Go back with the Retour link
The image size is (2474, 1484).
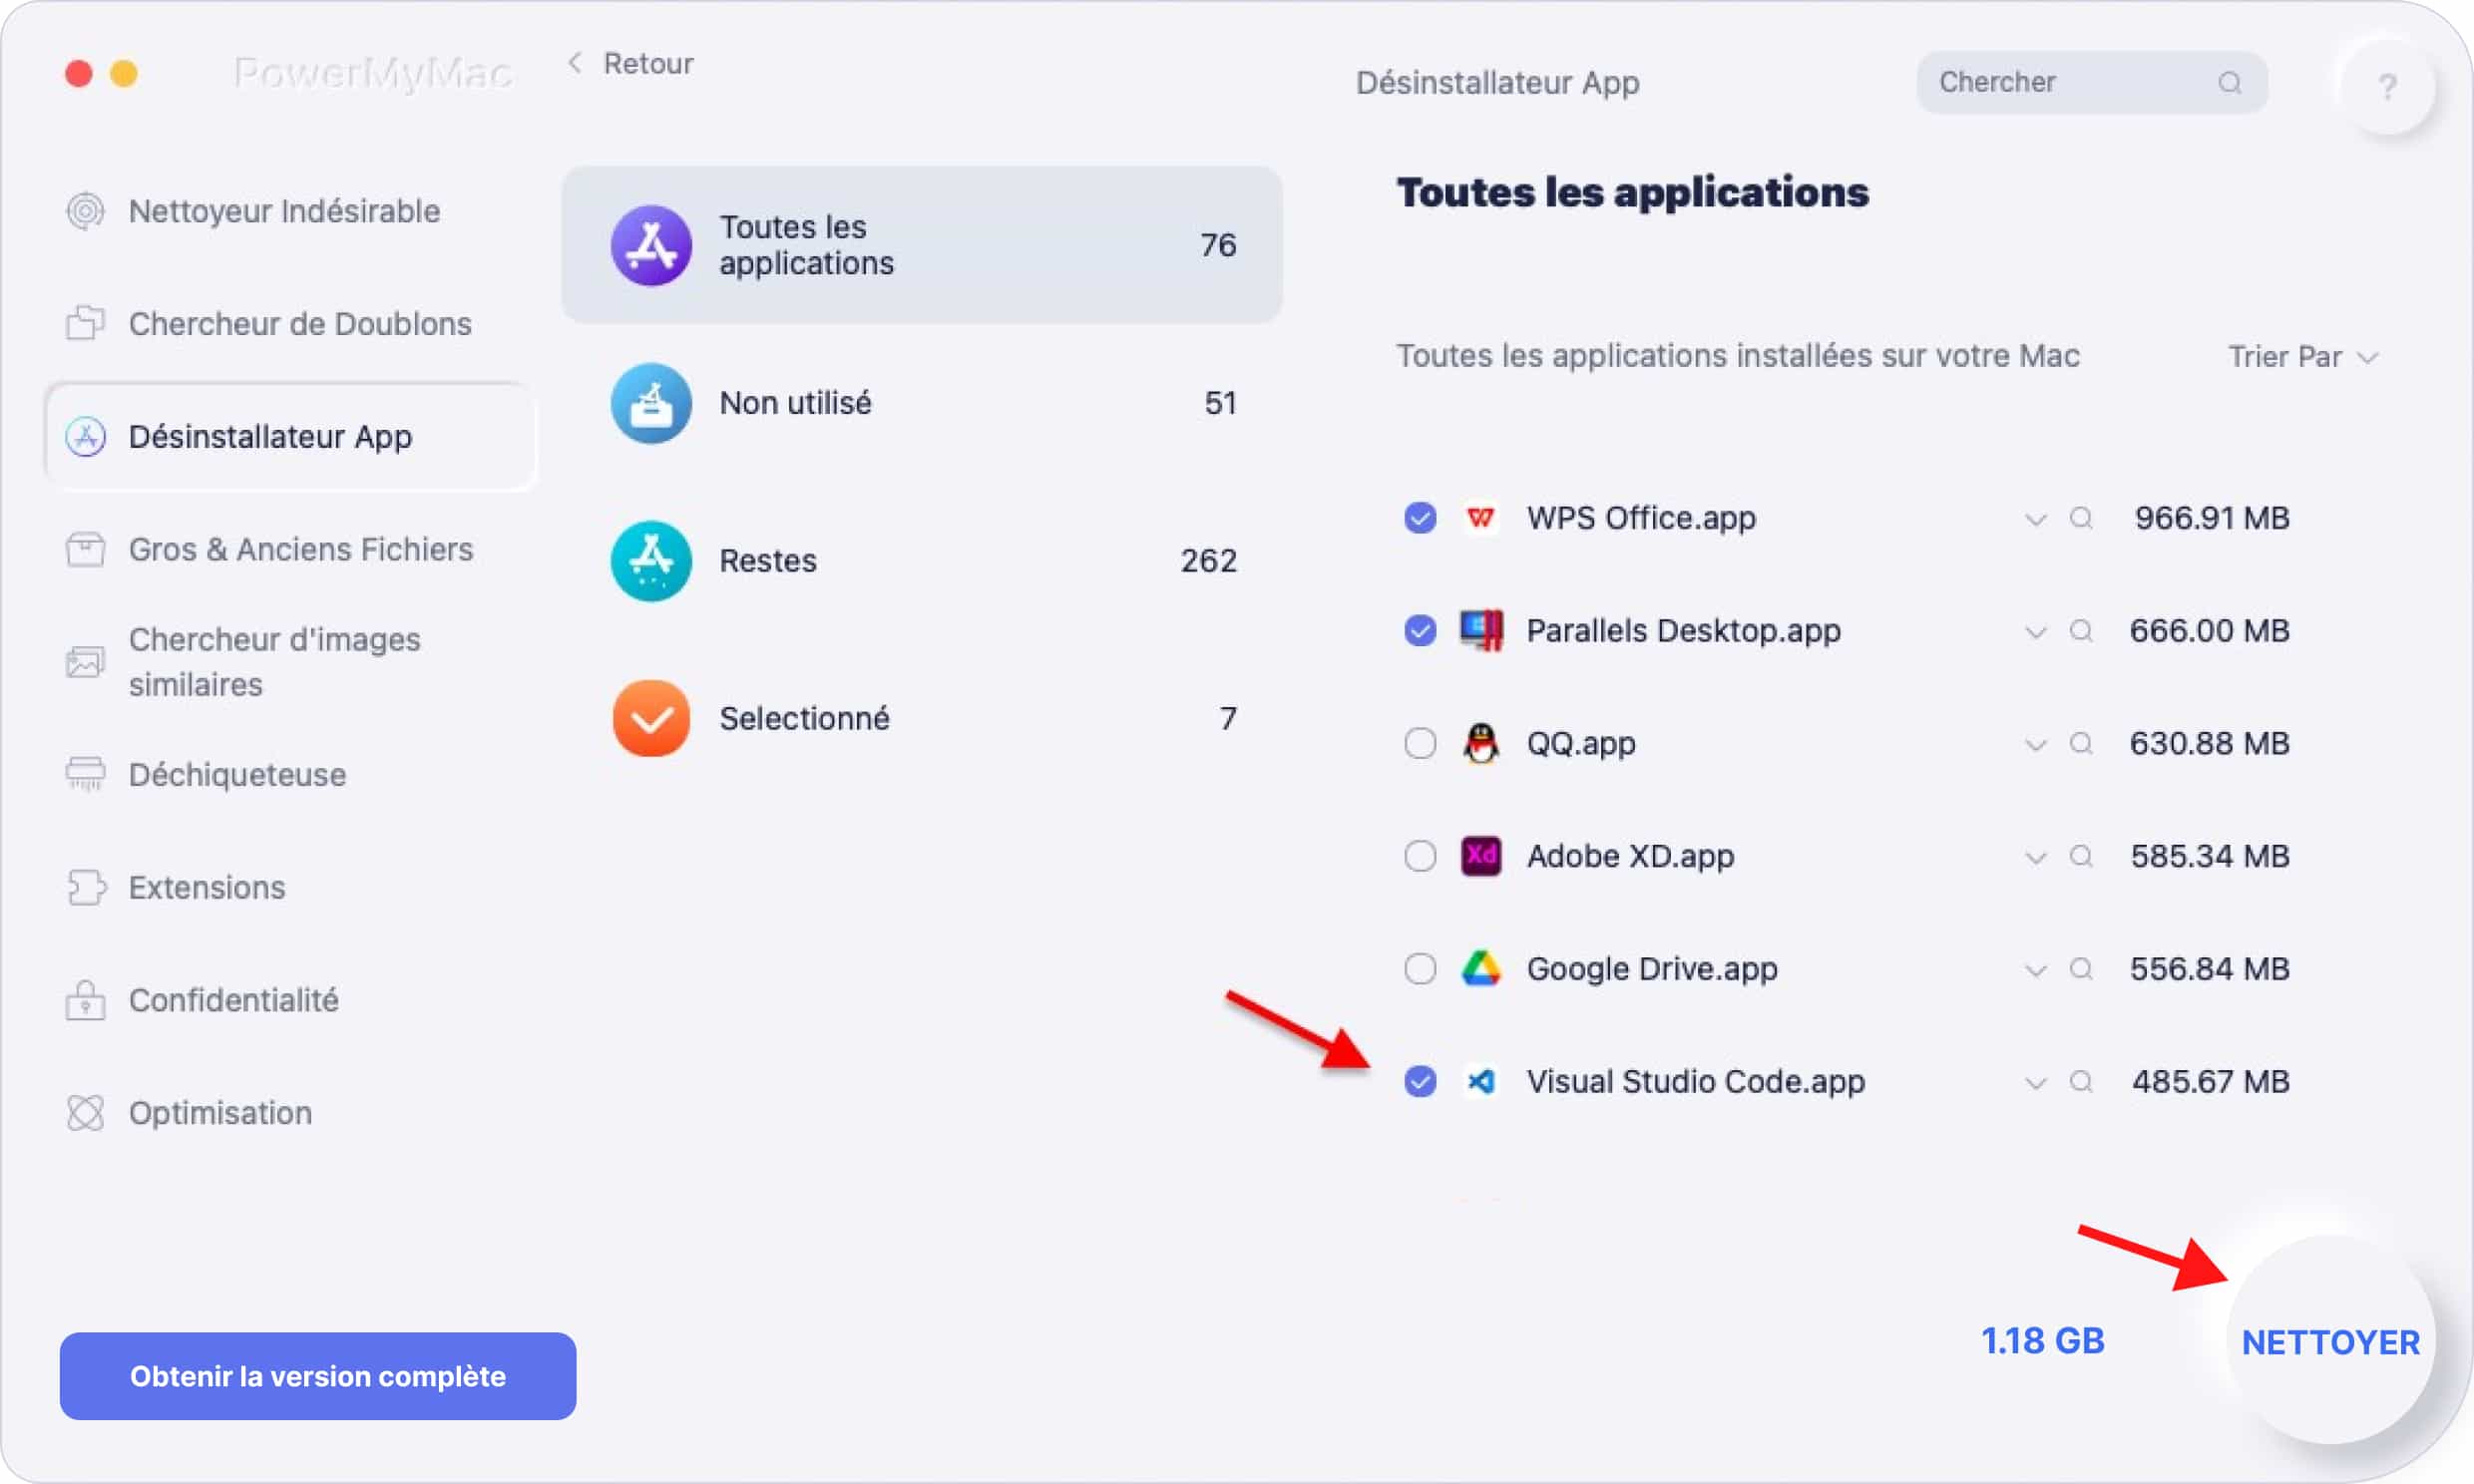(x=630, y=64)
